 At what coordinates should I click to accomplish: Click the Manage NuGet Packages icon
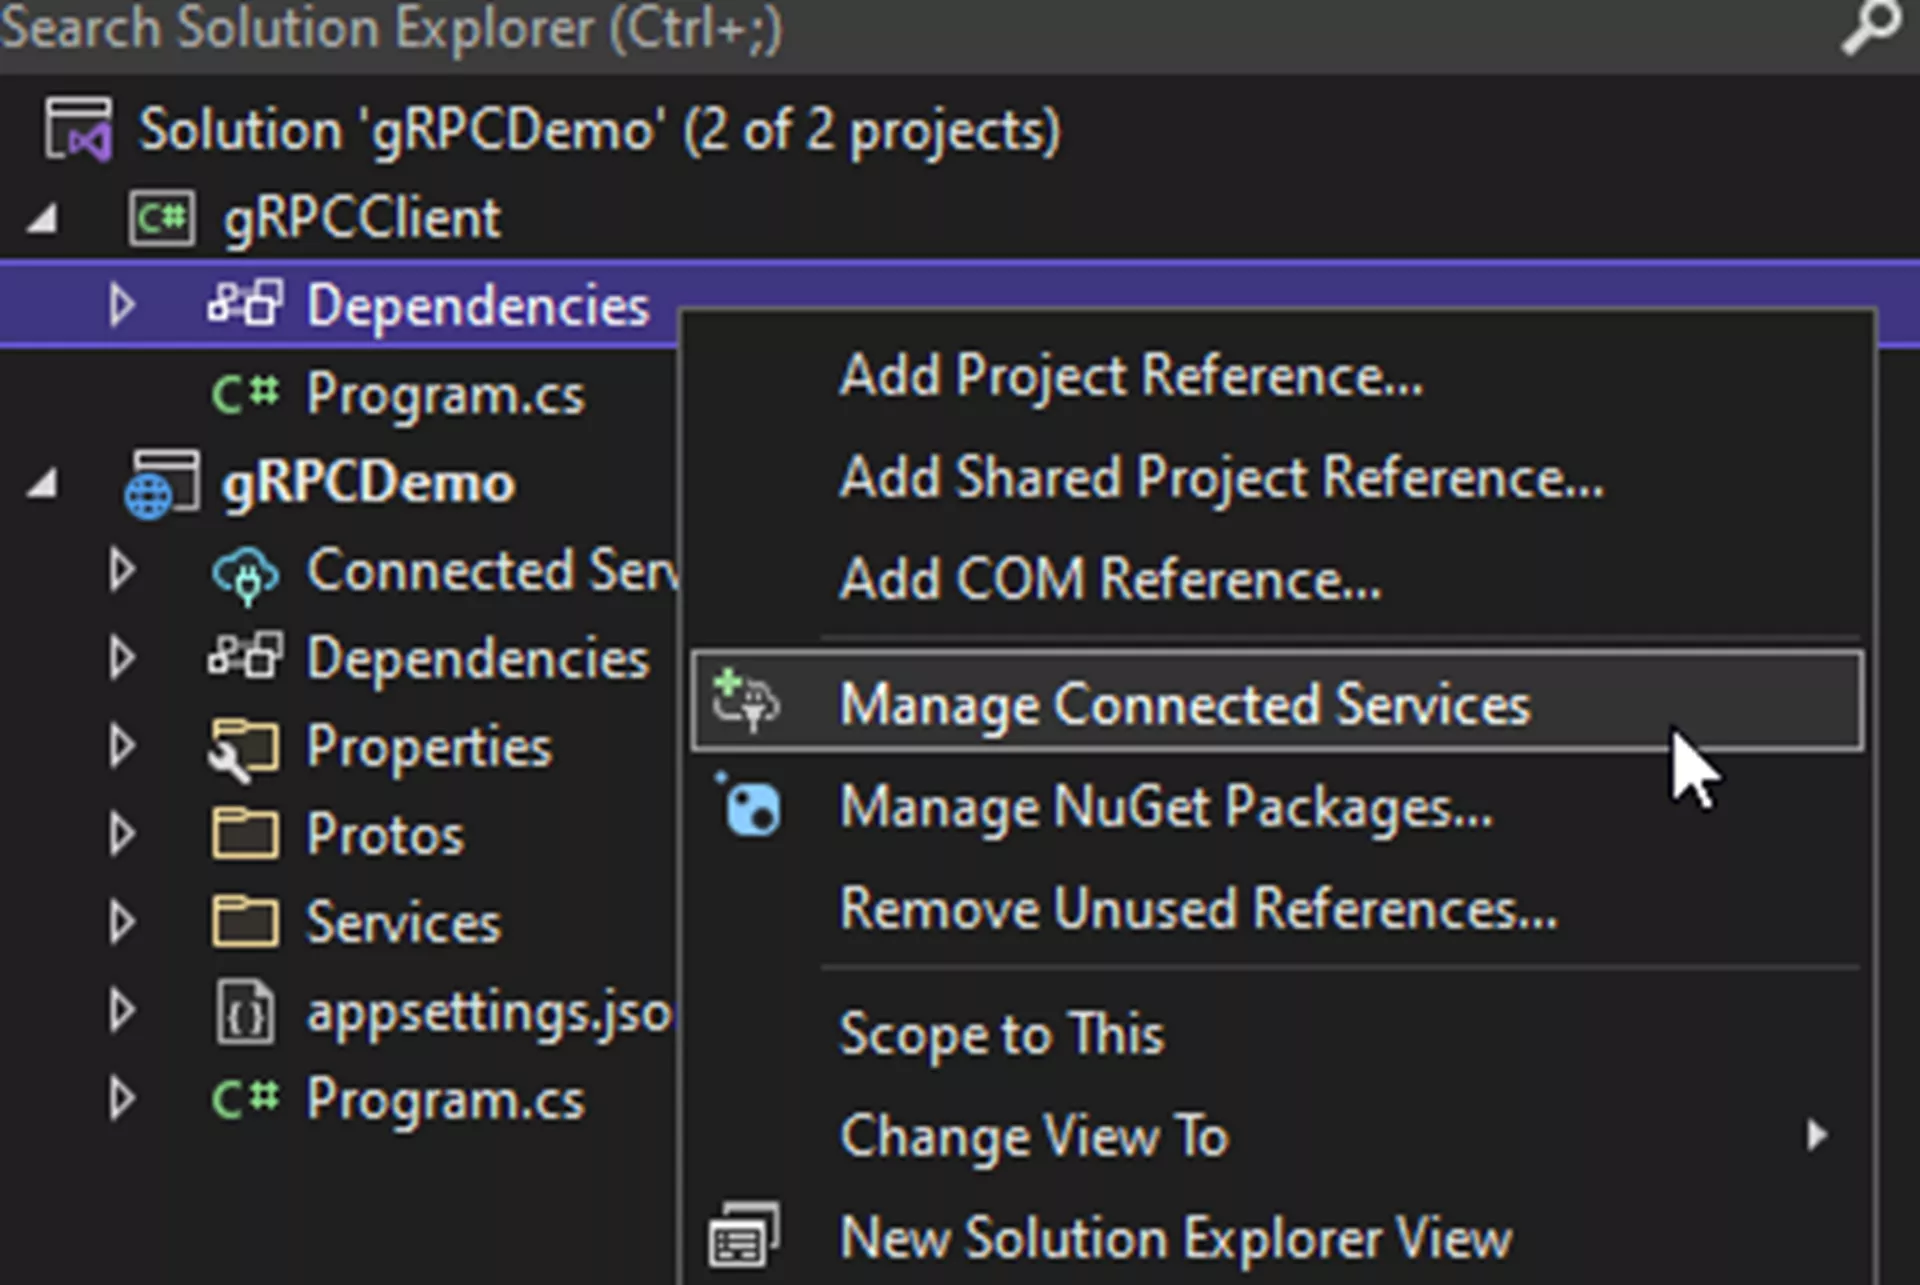[751, 808]
